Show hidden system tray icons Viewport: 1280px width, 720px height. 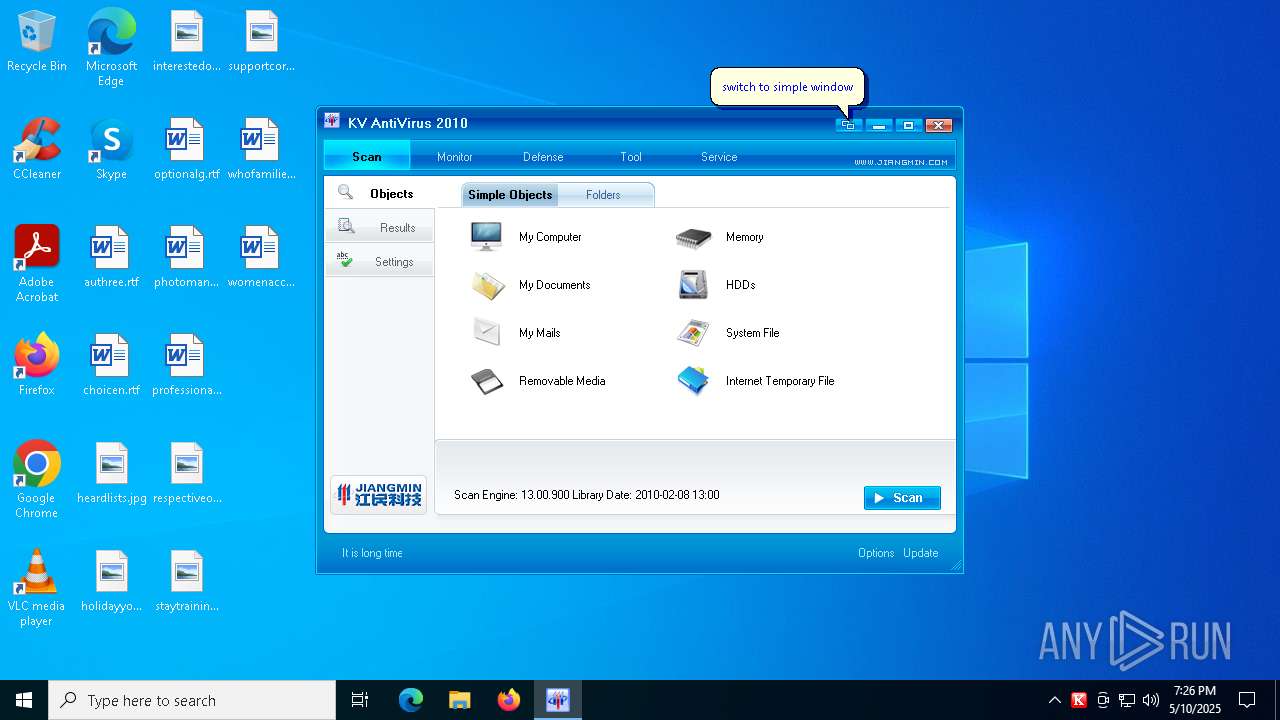[1054, 700]
